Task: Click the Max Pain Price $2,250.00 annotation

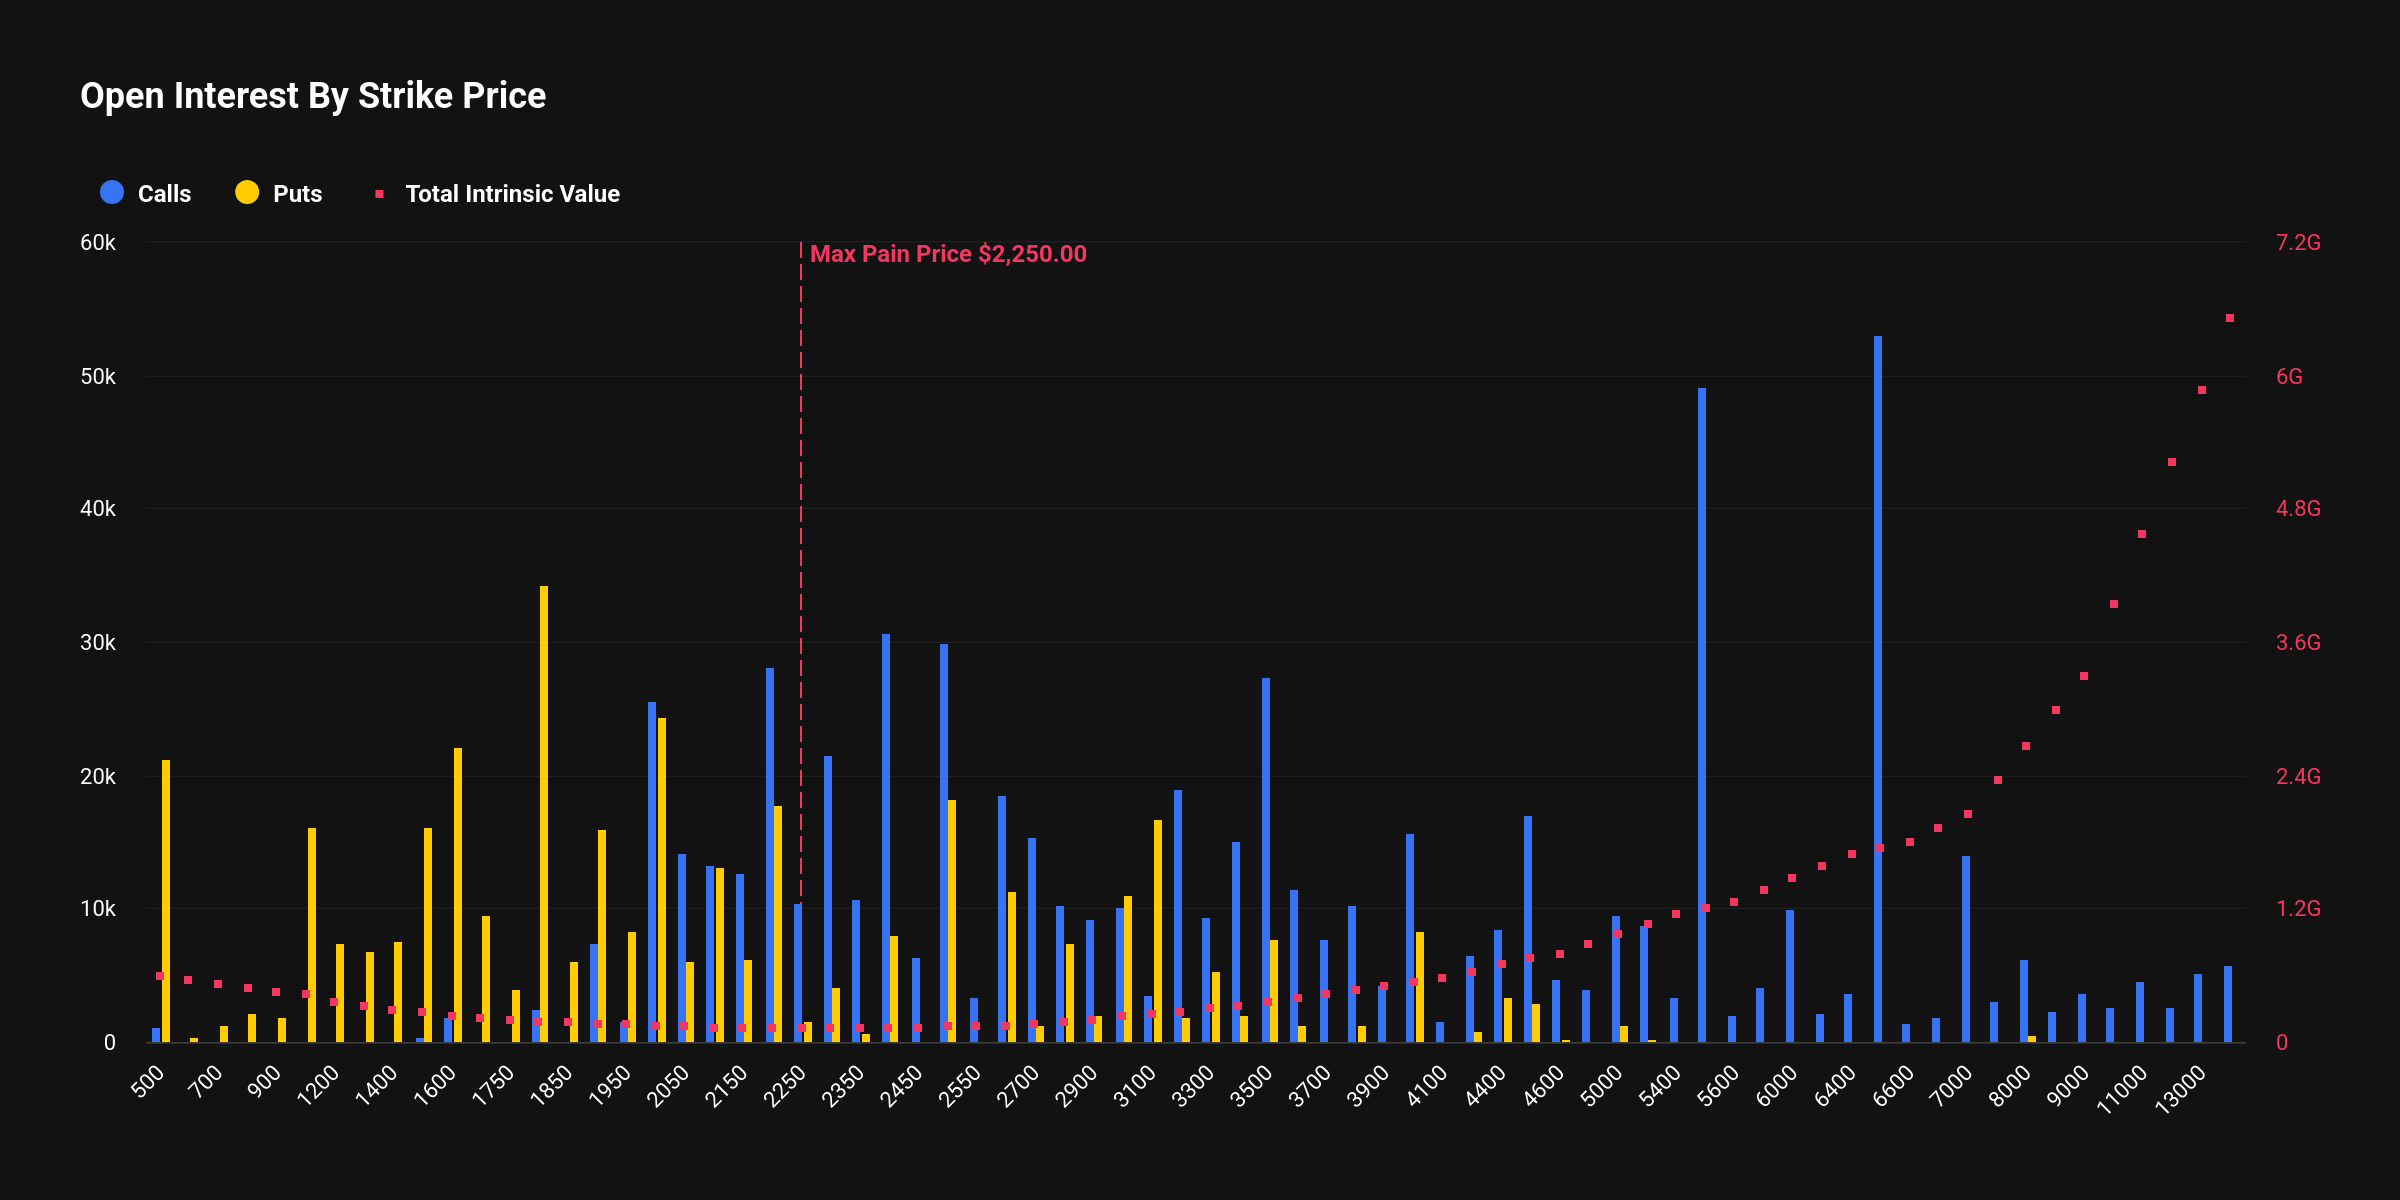Action: (948, 254)
